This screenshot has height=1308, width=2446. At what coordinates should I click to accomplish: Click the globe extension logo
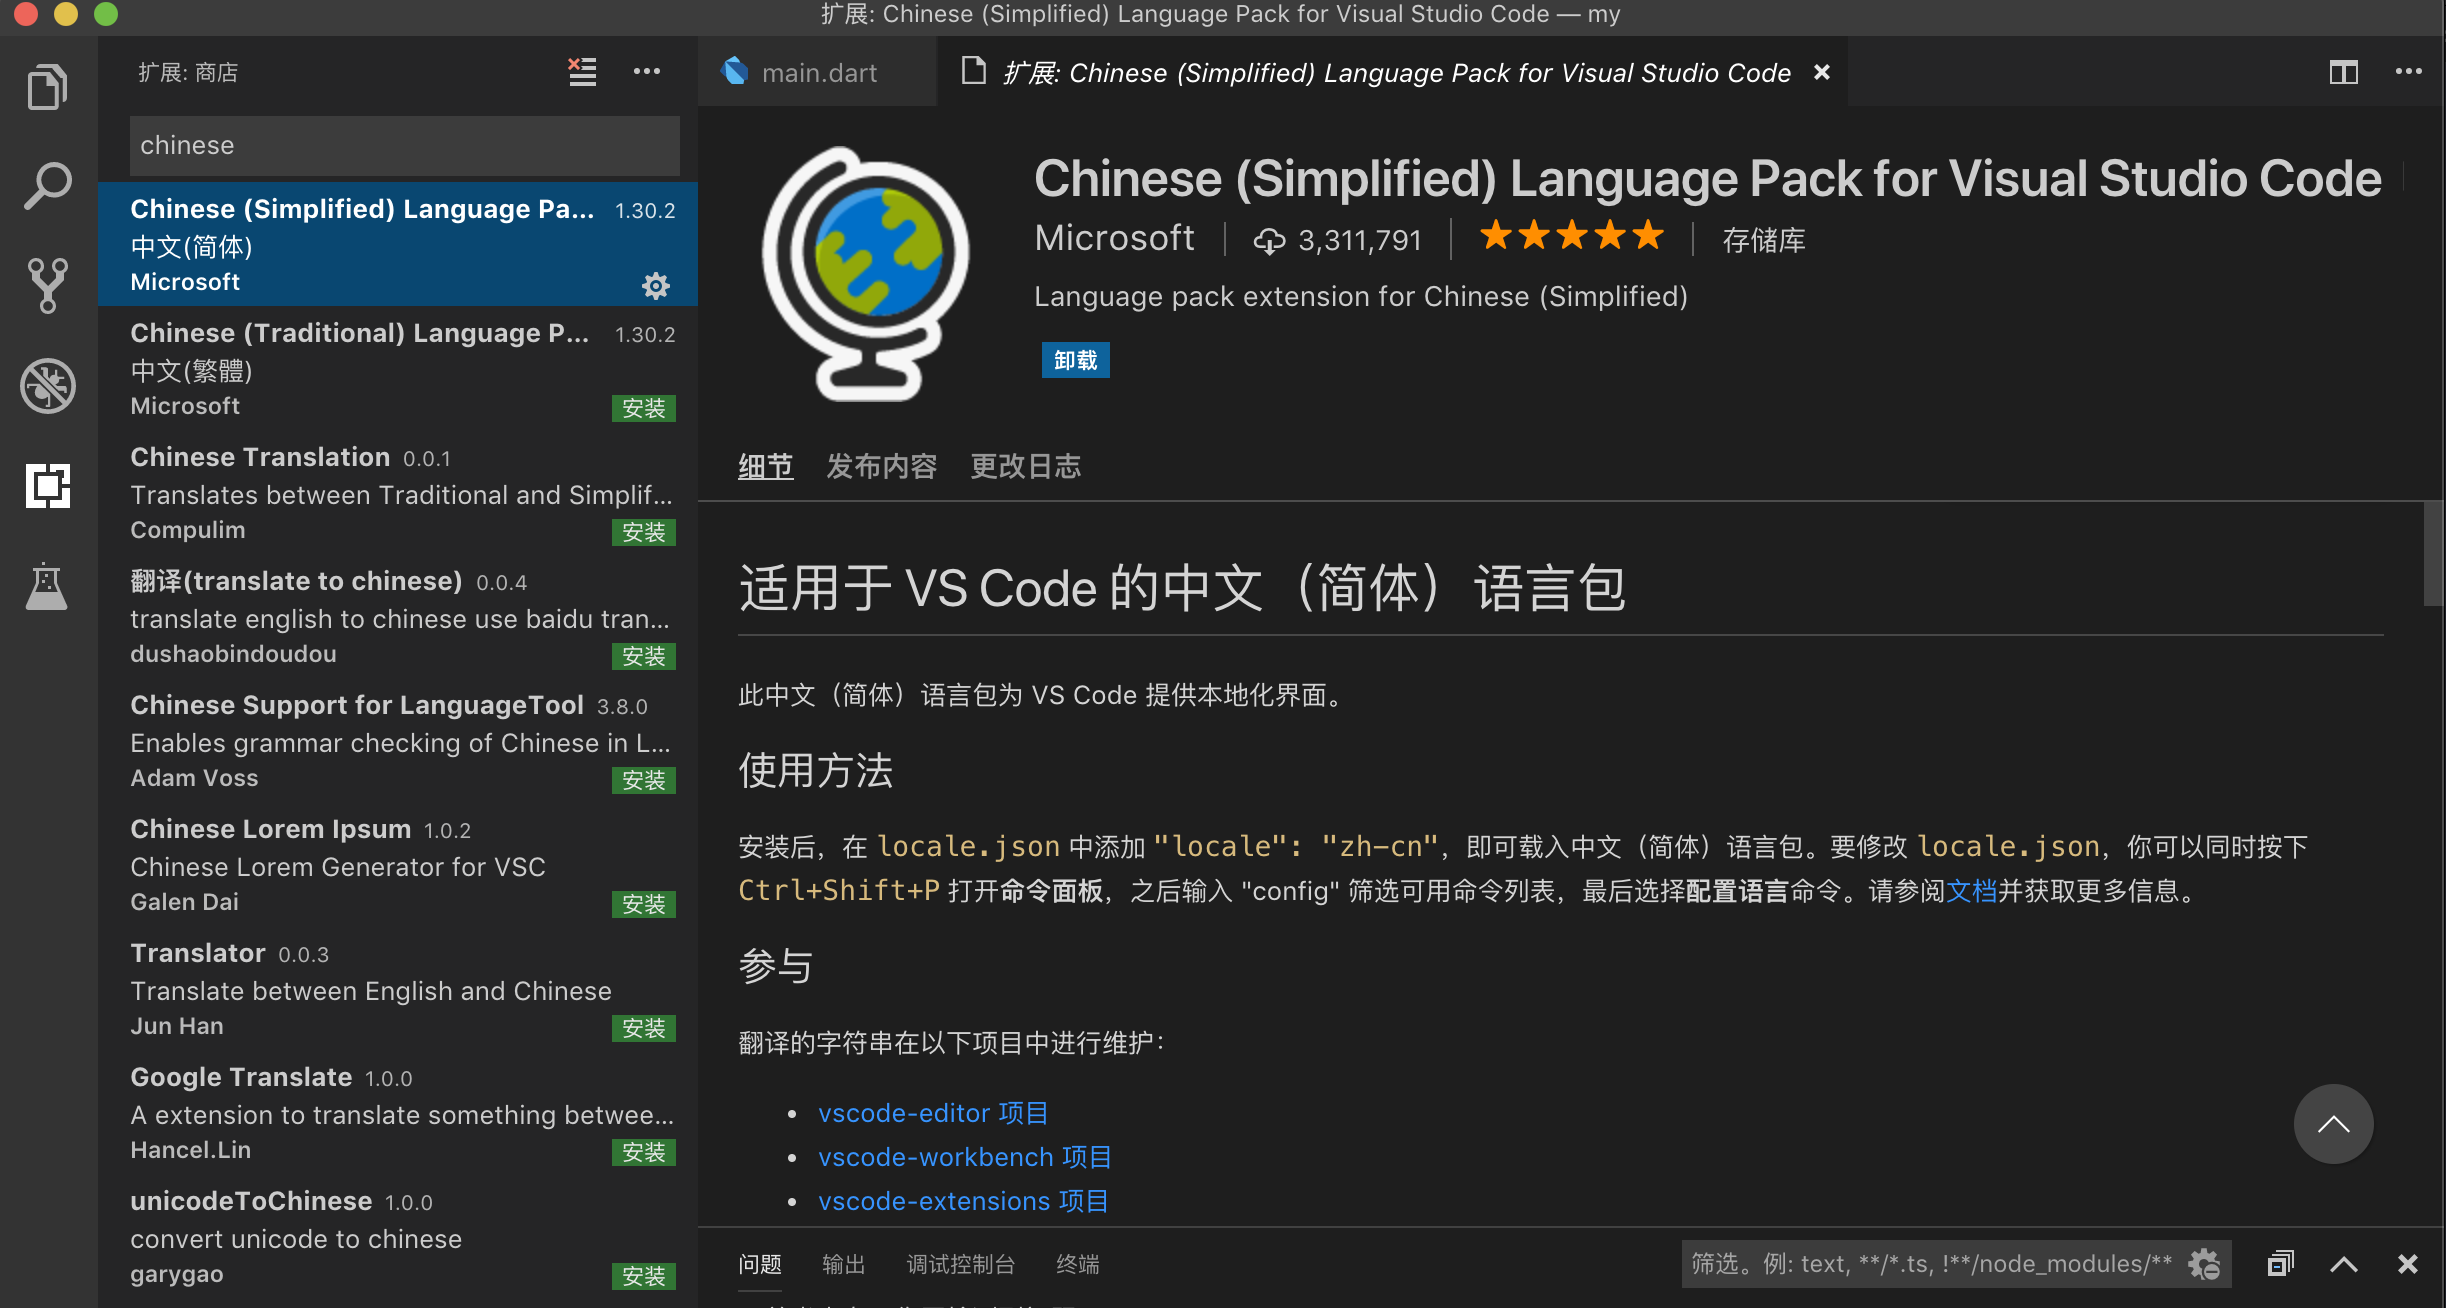[x=866, y=274]
